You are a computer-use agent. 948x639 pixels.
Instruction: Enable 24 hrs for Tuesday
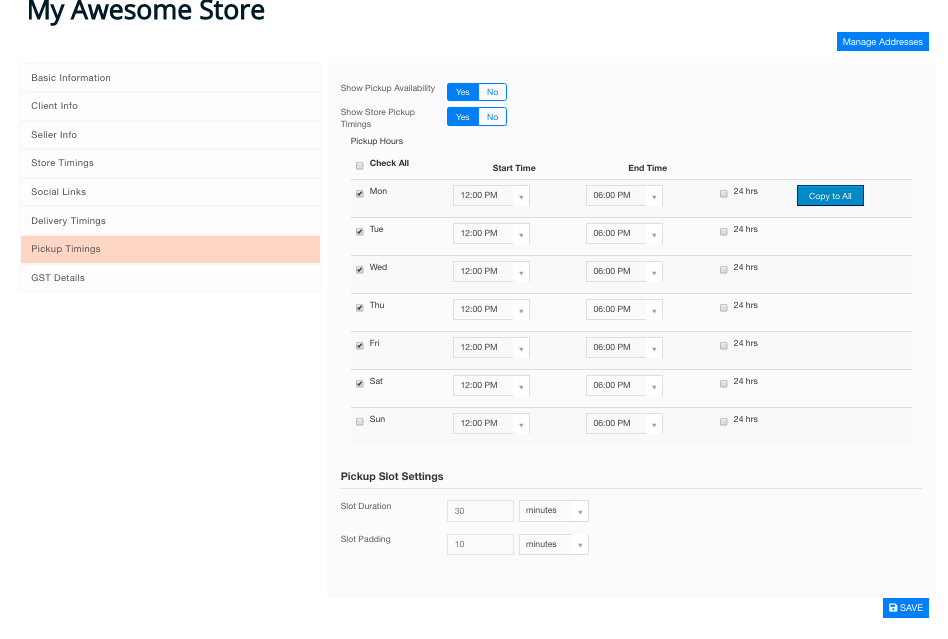[724, 232]
